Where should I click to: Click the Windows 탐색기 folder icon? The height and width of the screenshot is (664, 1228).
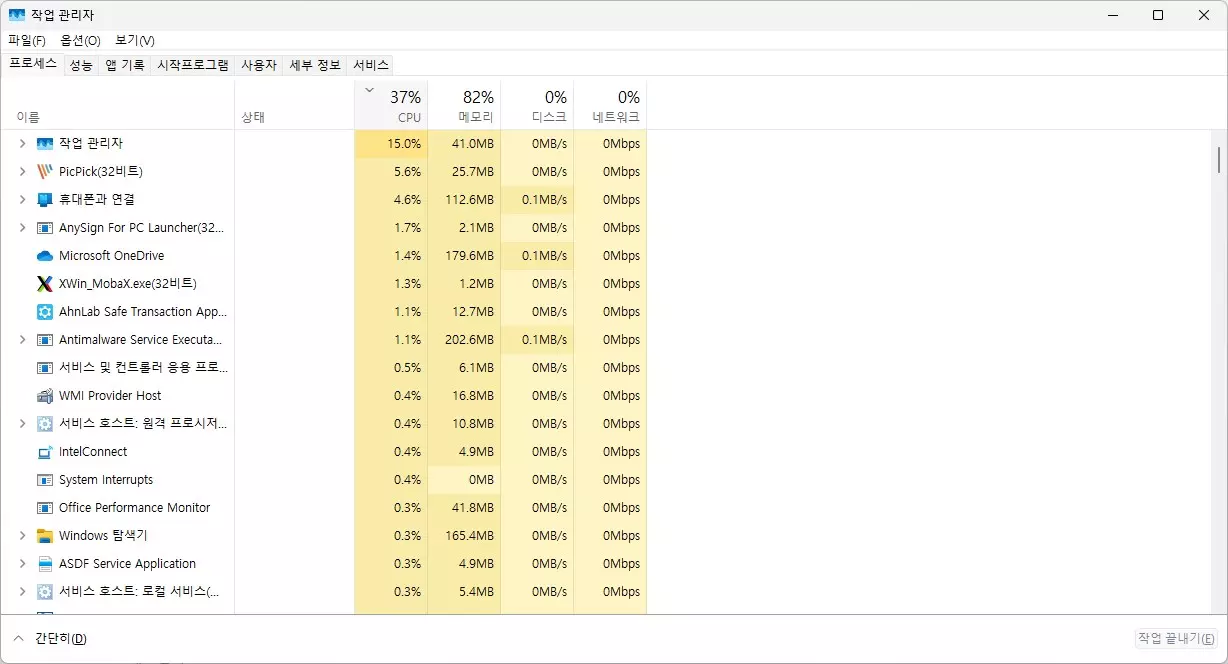coord(44,536)
